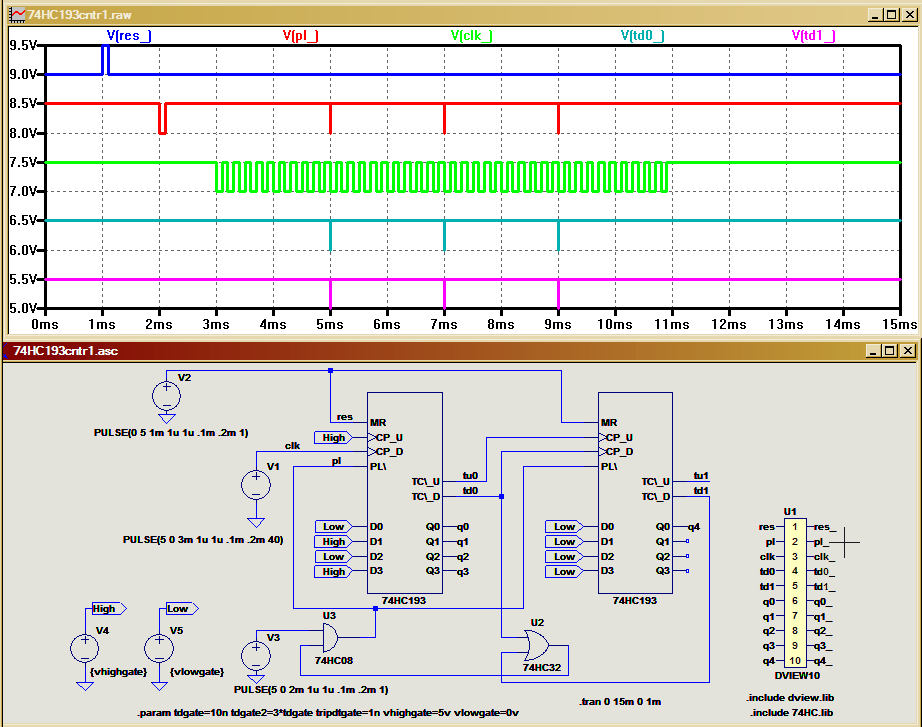922x727 pixels.
Task: Click the td1 net label on second counter
Action: [701, 491]
